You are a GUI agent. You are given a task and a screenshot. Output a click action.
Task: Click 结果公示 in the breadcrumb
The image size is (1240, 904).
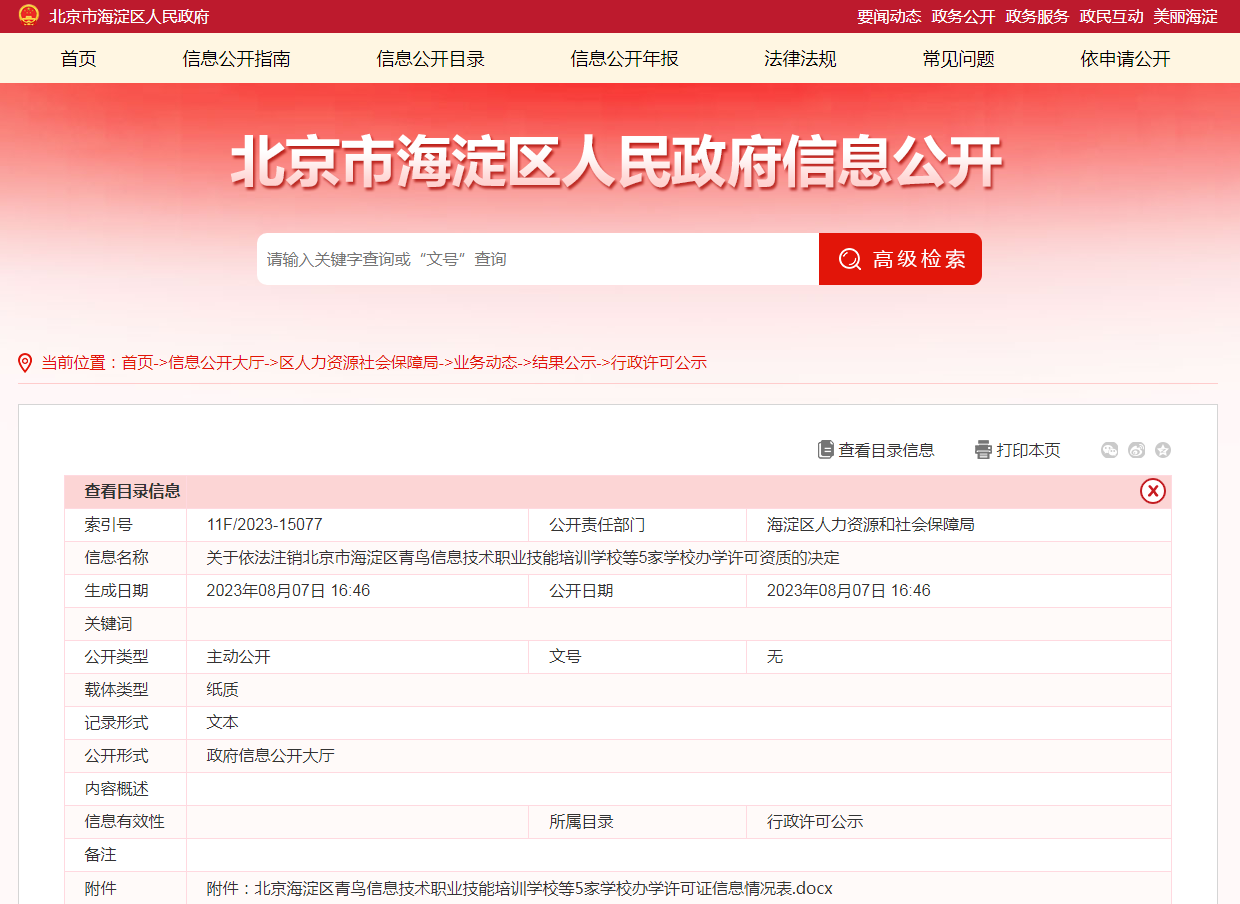pyautogui.click(x=564, y=362)
